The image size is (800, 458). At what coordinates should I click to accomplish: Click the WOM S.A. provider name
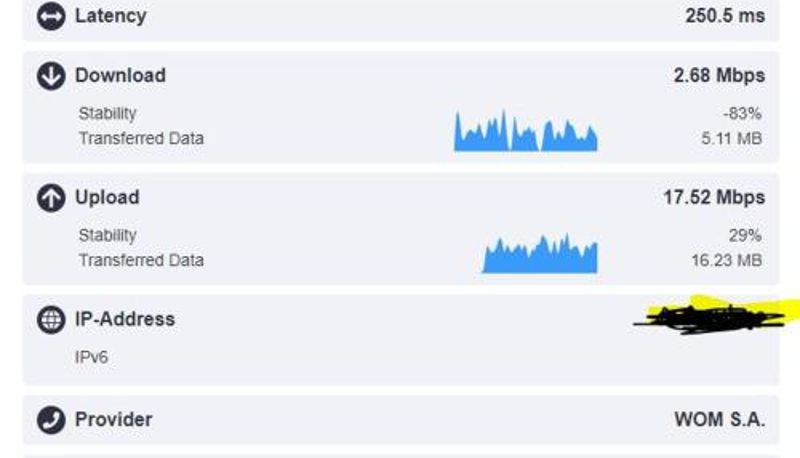[x=720, y=420]
